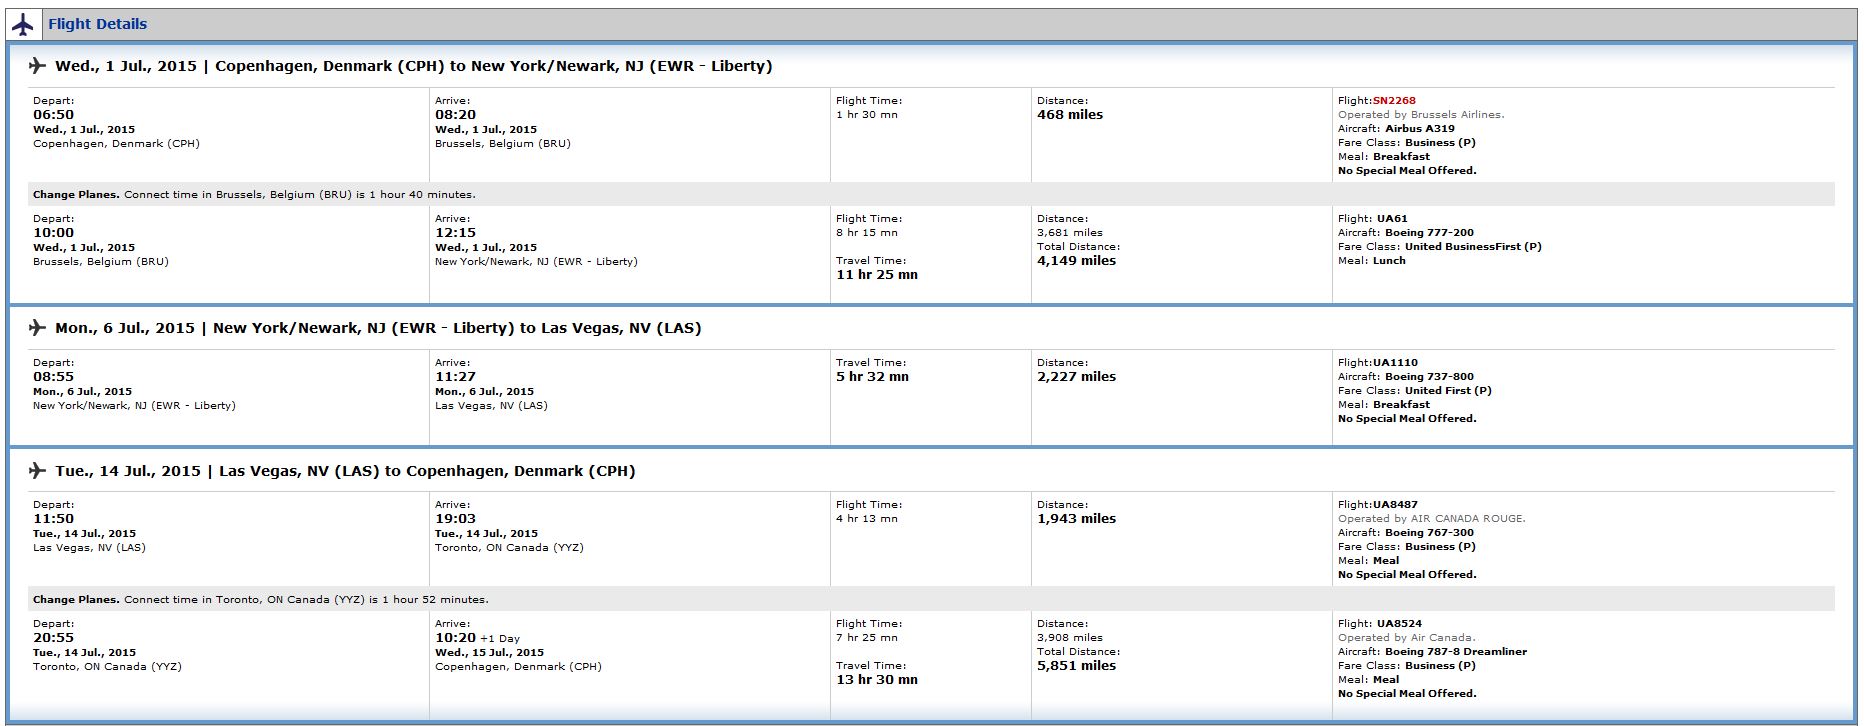Click 'Operated by AIR CANADA ROUGE.' text
This screenshot has width=1864, height=726.
(x=1432, y=519)
